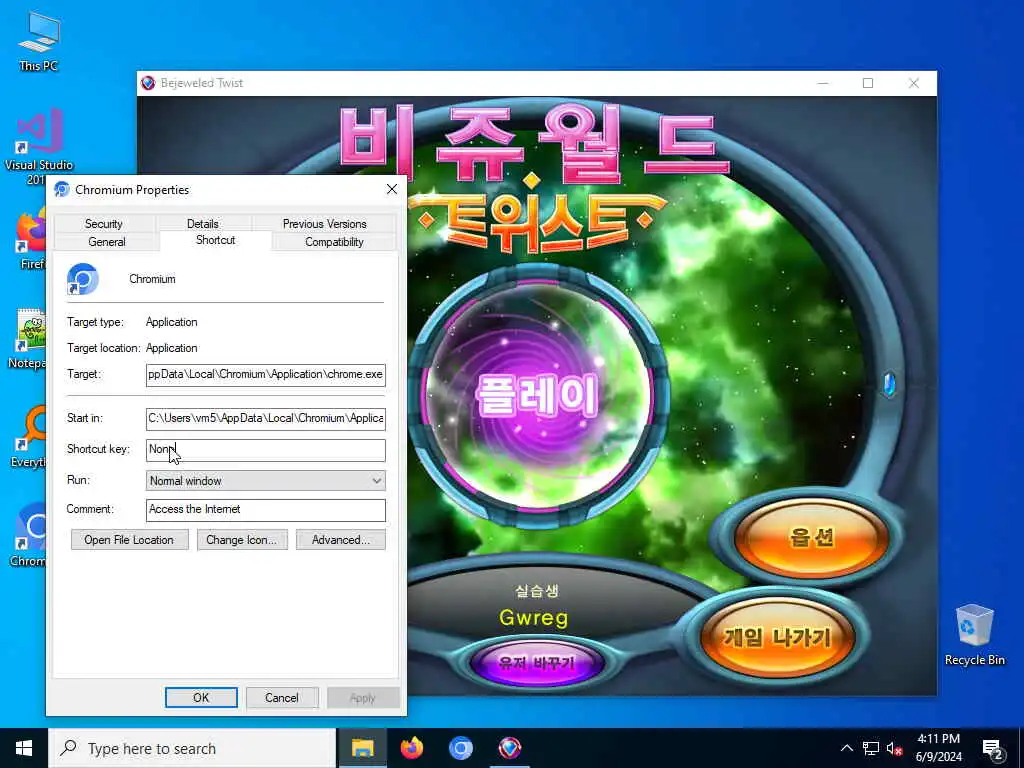Open network status tray icon

pyautogui.click(x=871, y=748)
